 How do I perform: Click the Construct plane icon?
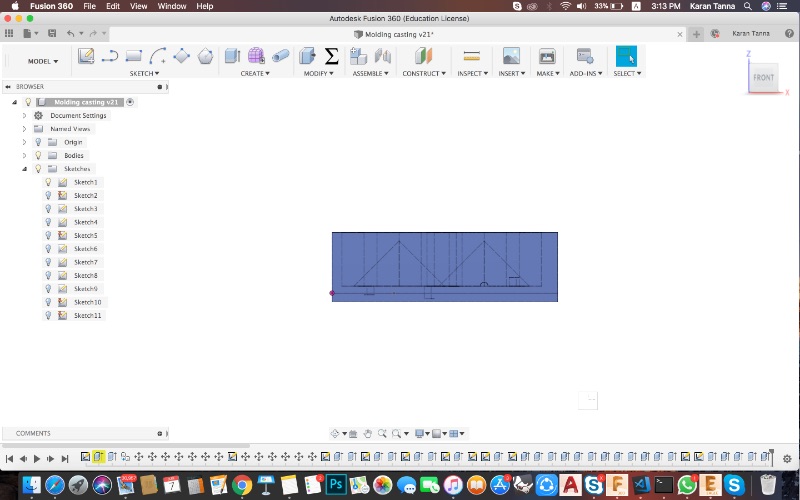coord(423,56)
